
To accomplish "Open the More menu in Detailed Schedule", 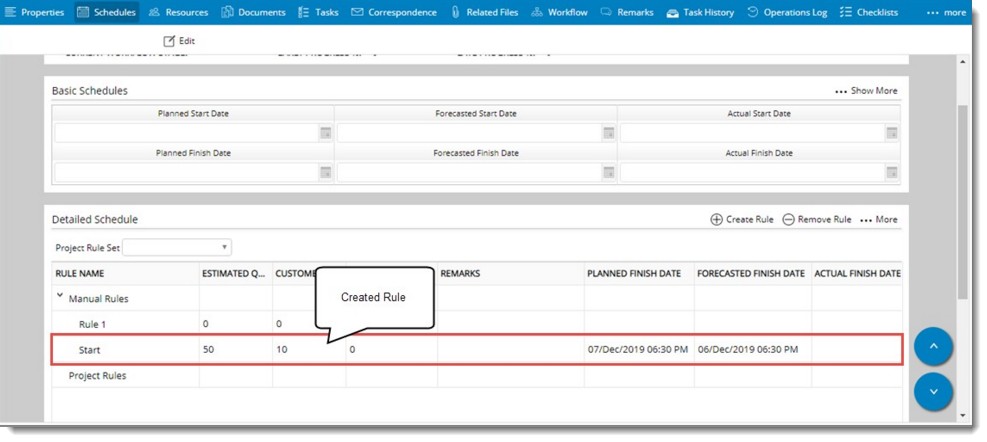I will [879, 219].
